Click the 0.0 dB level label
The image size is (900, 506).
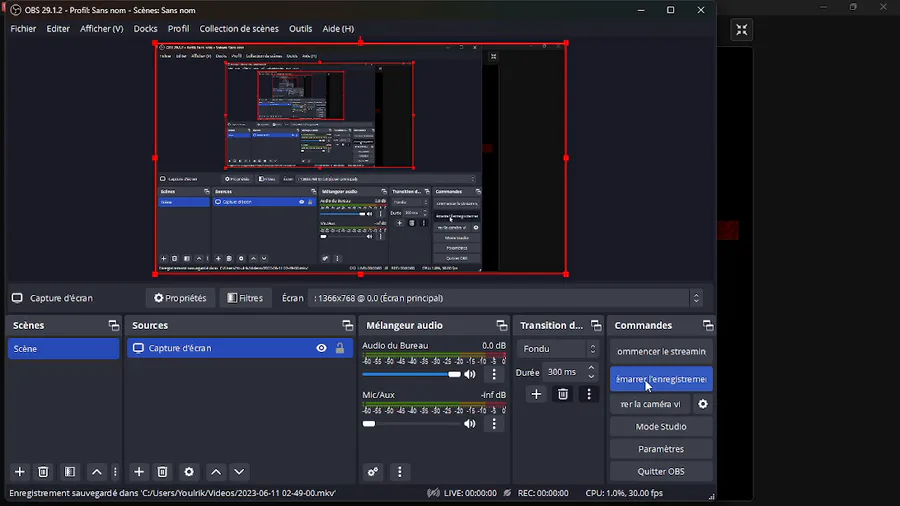[494, 345]
